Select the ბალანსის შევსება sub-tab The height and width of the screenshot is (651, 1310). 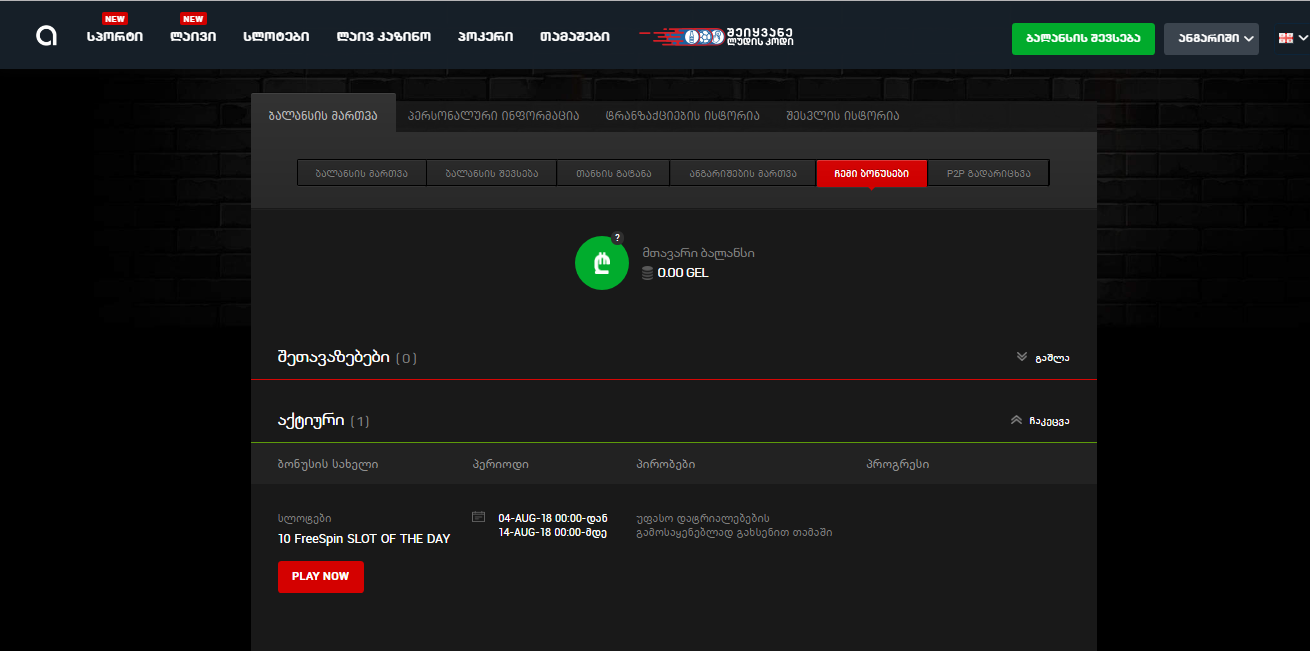[492, 173]
